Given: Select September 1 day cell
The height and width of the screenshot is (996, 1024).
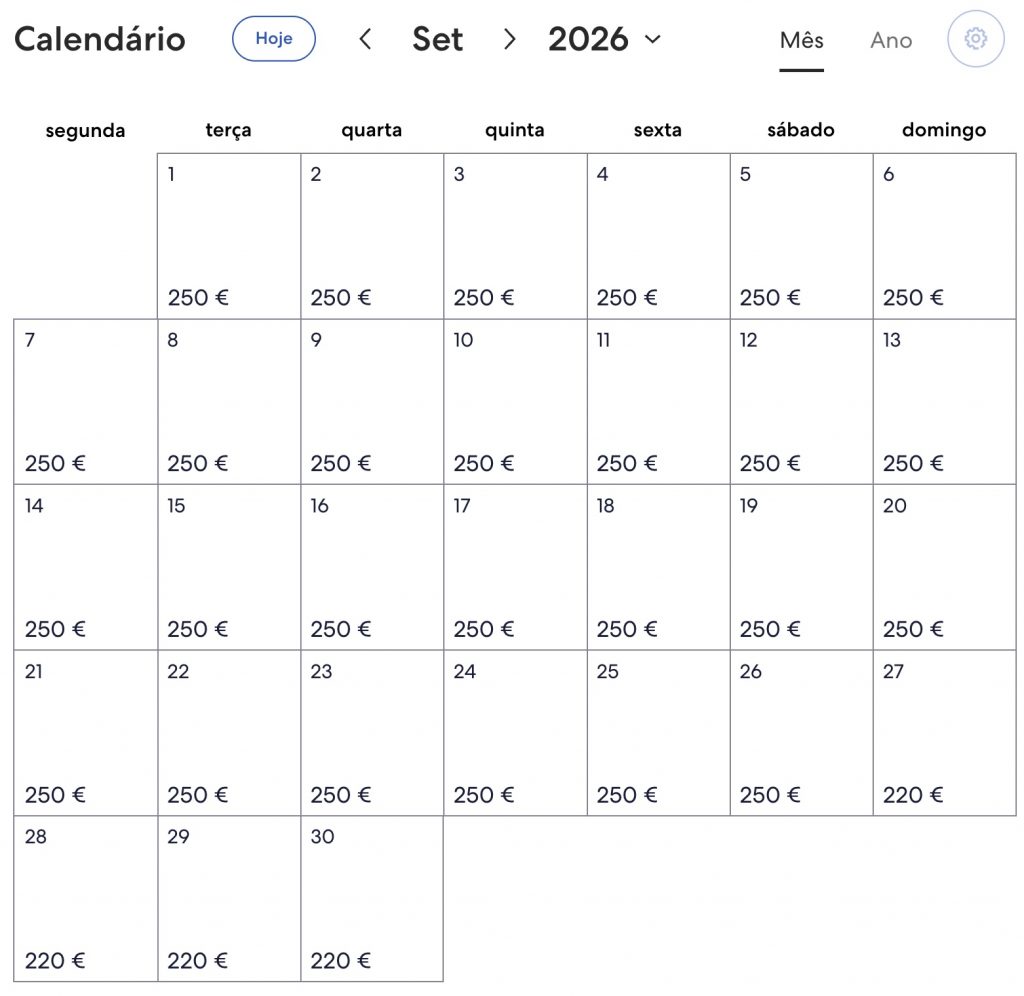Looking at the screenshot, I should (229, 236).
